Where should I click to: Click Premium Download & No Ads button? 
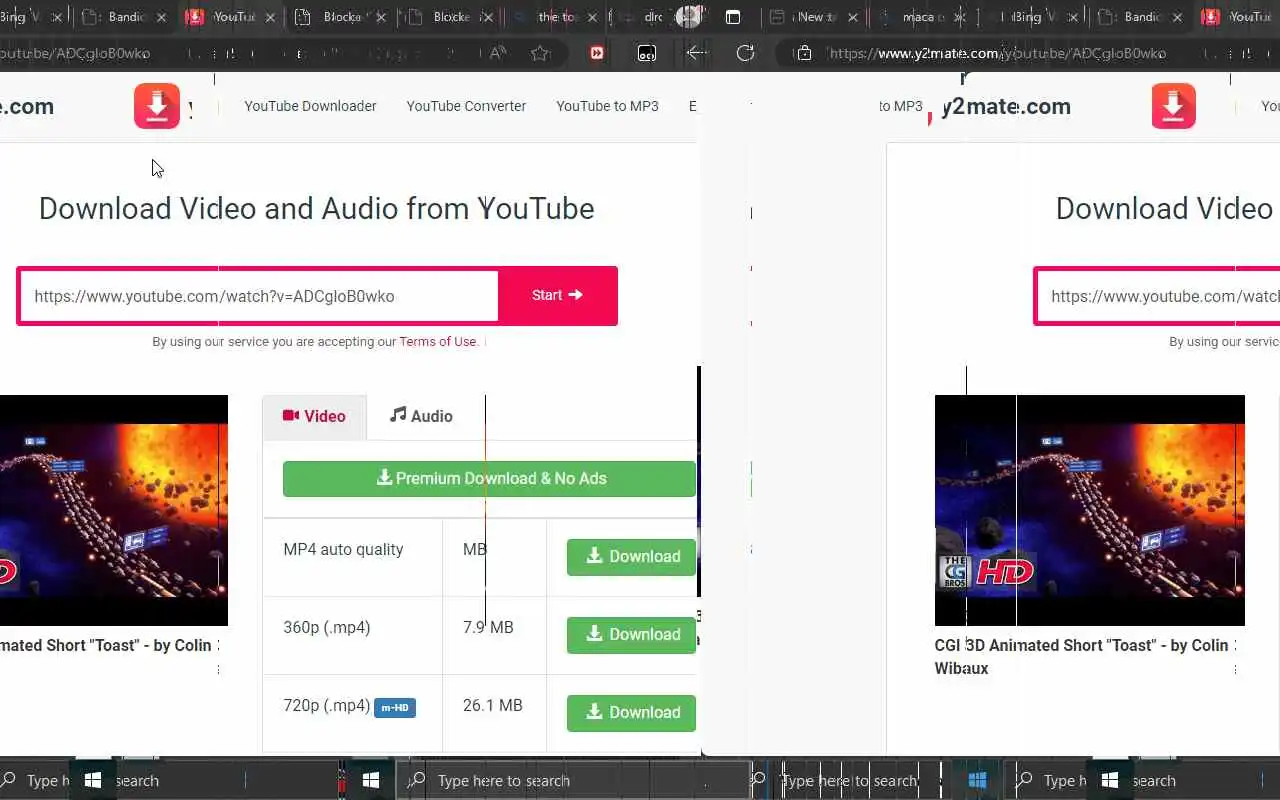click(x=489, y=479)
